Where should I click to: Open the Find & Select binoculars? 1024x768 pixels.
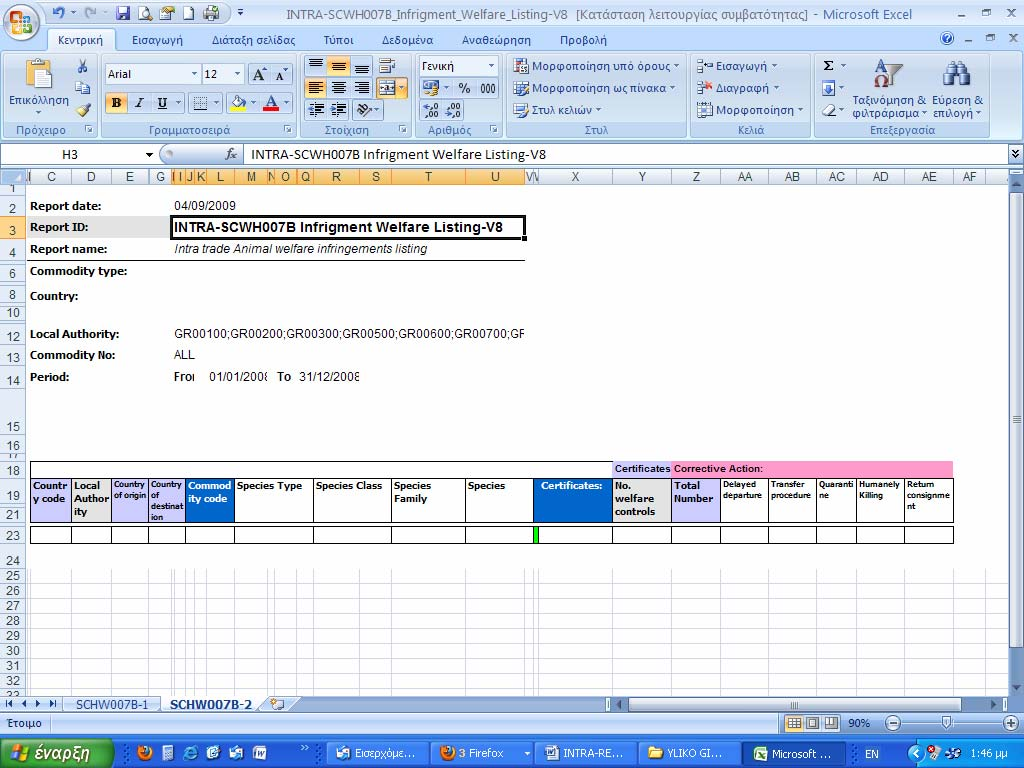pos(956,74)
